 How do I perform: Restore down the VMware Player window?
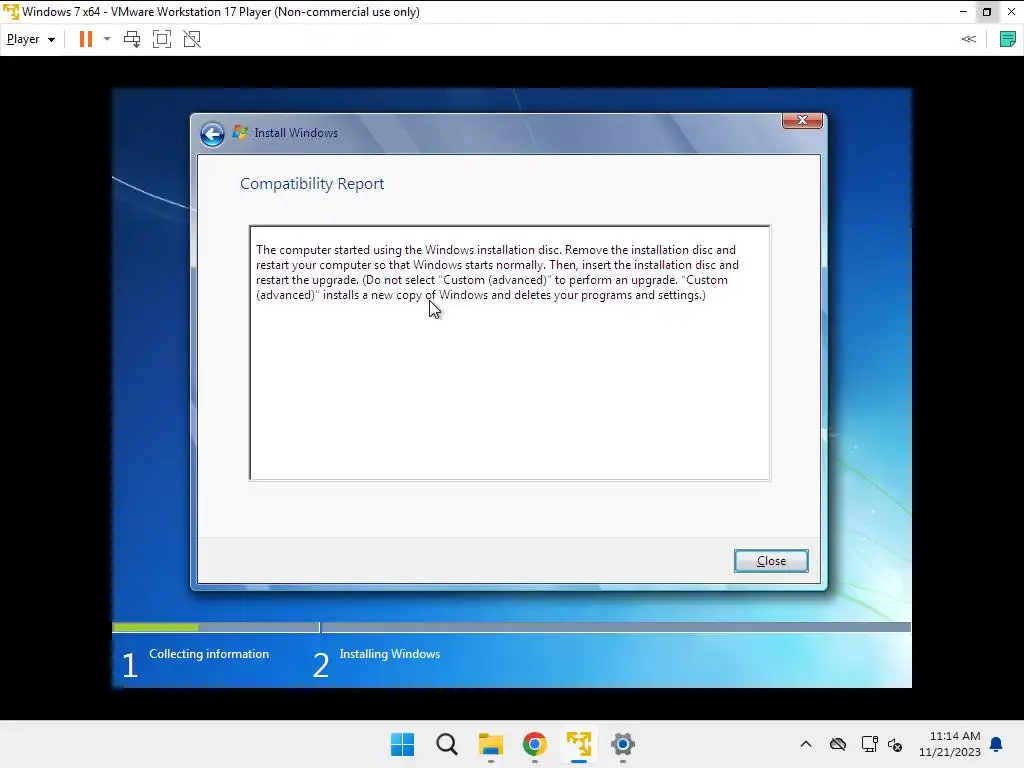tap(987, 12)
